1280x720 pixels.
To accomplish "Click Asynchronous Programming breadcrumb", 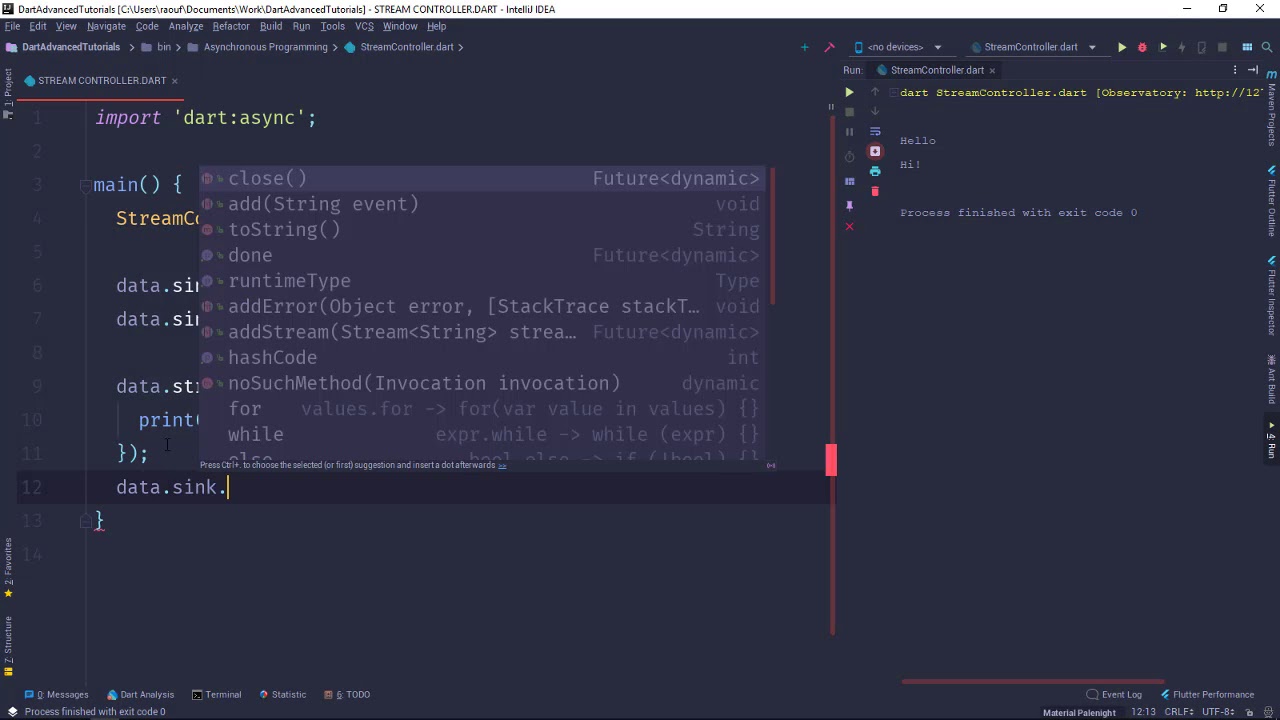I will pos(257,47).
